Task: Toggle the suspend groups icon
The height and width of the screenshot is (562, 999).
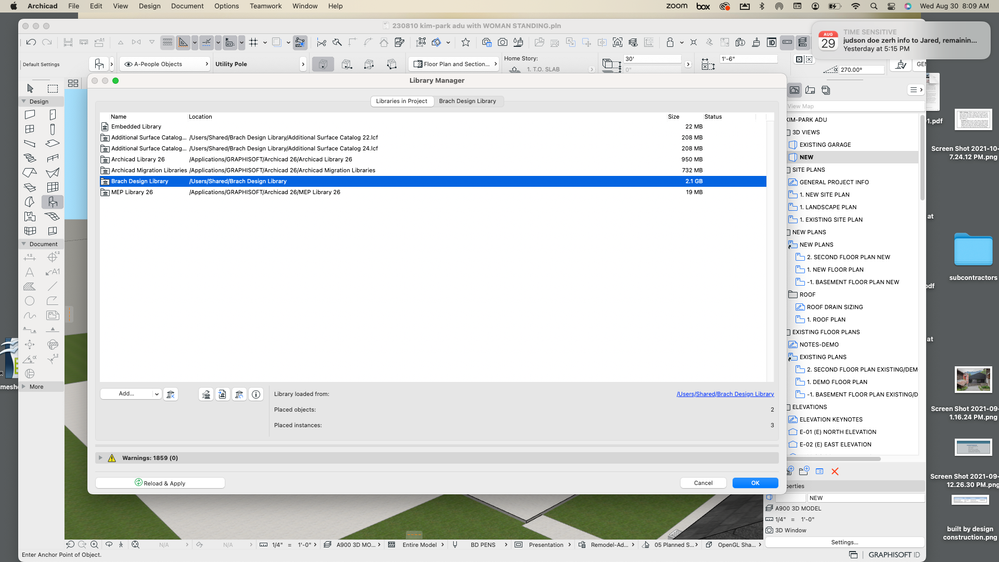Action: click(x=299, y=42)
